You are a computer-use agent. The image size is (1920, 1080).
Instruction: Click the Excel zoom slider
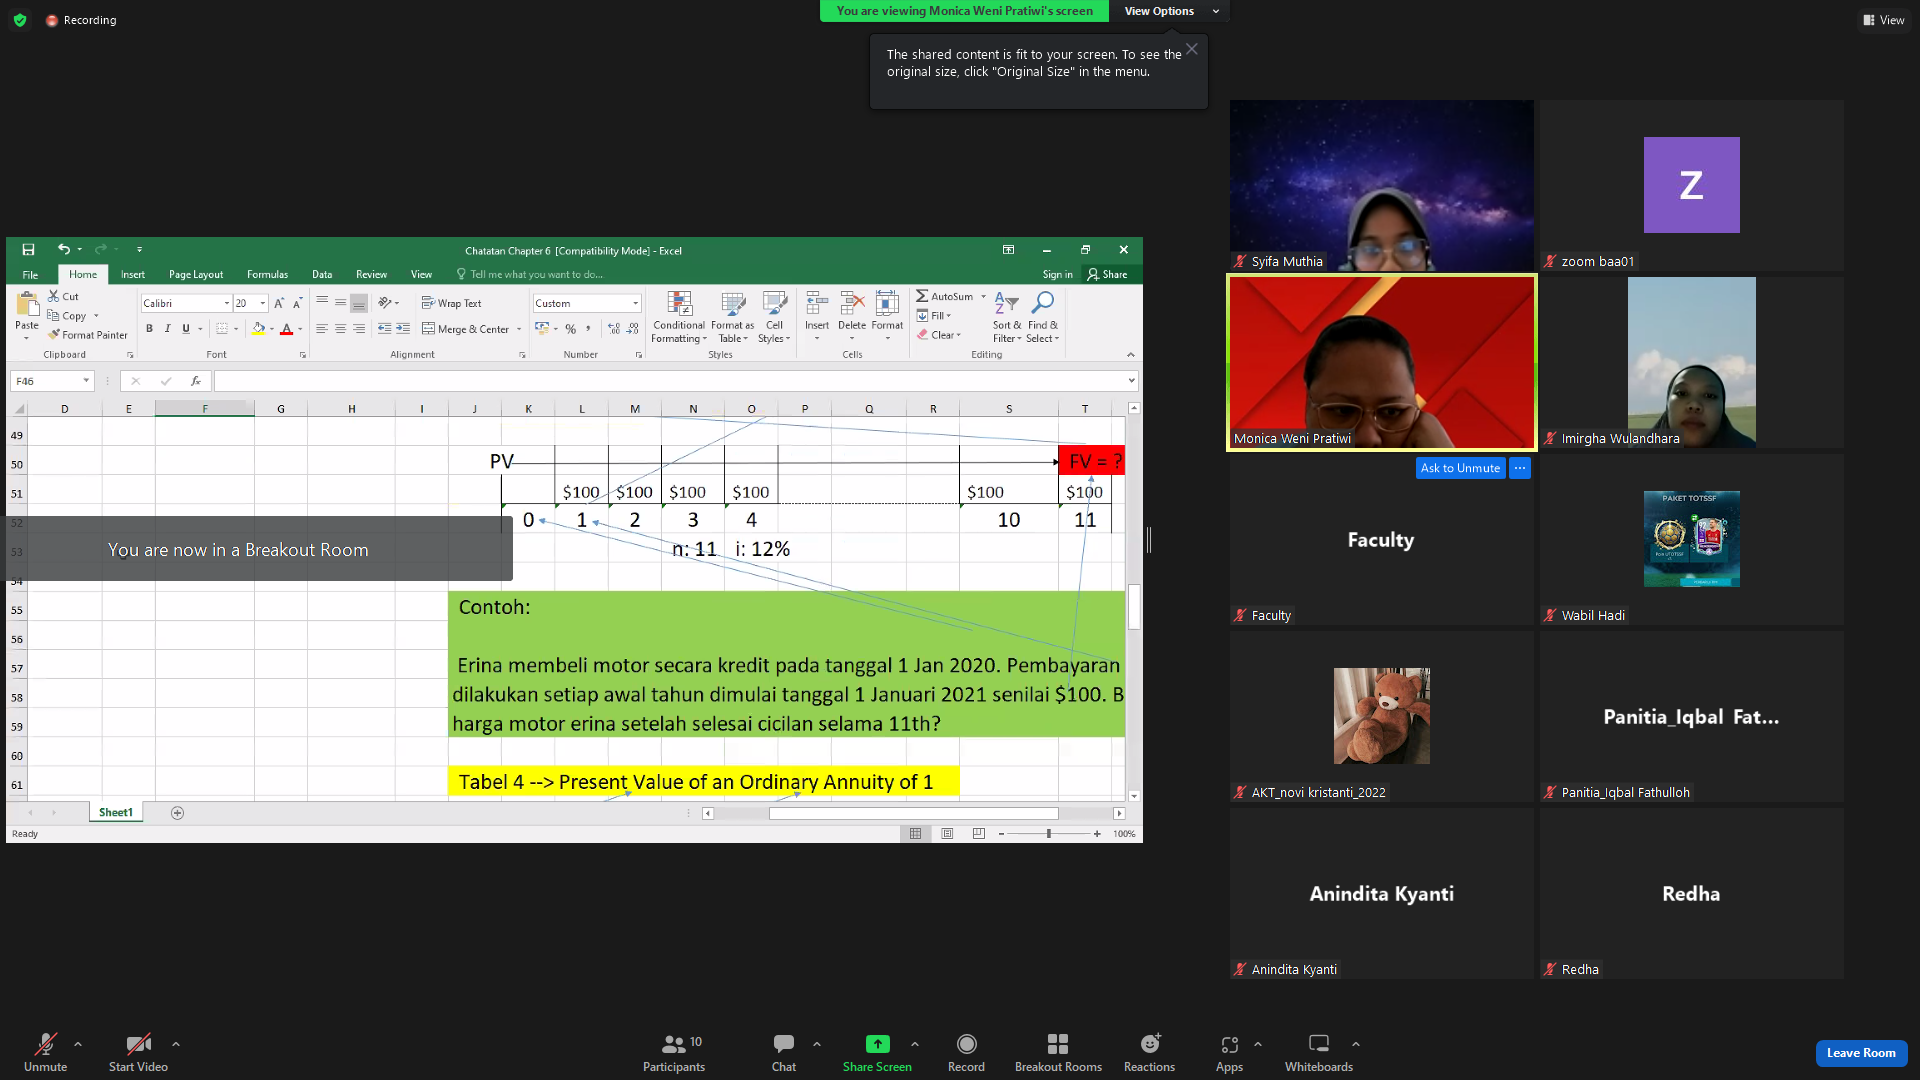(1049, 834)
